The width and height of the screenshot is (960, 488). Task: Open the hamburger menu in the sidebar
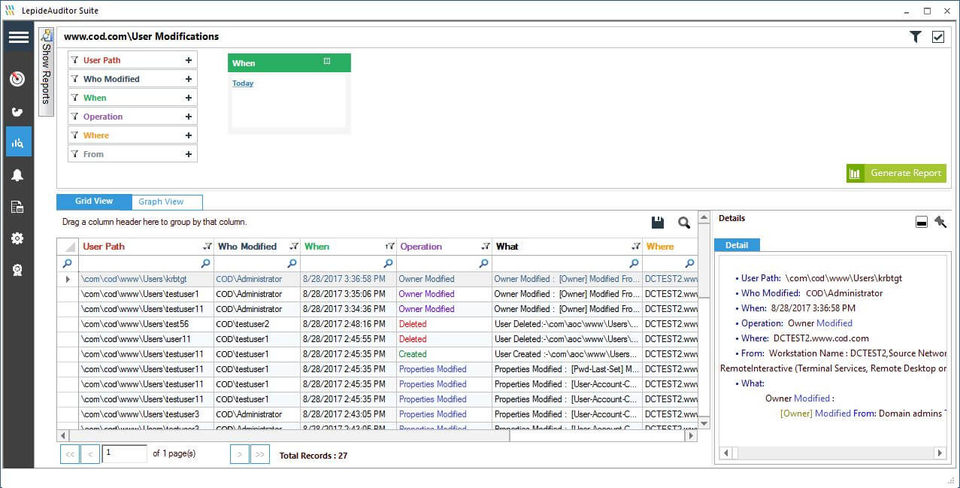tap(18, 38)
